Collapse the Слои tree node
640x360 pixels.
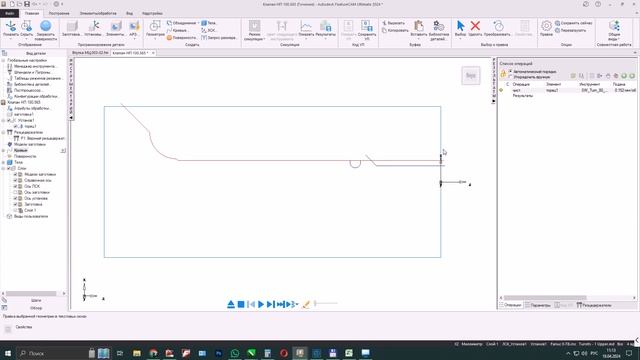pyautogui.click(x=3, y=168)
